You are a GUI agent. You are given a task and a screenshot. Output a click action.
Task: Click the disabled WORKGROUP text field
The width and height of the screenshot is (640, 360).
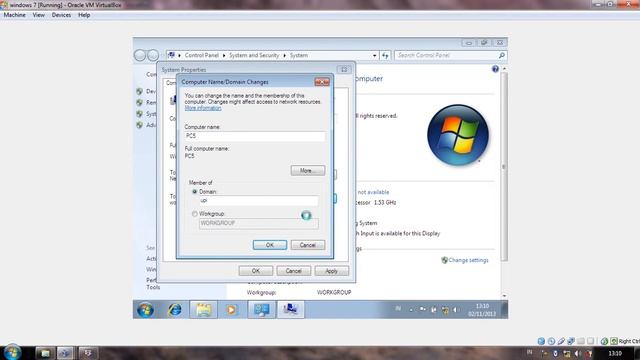(258, 223)
